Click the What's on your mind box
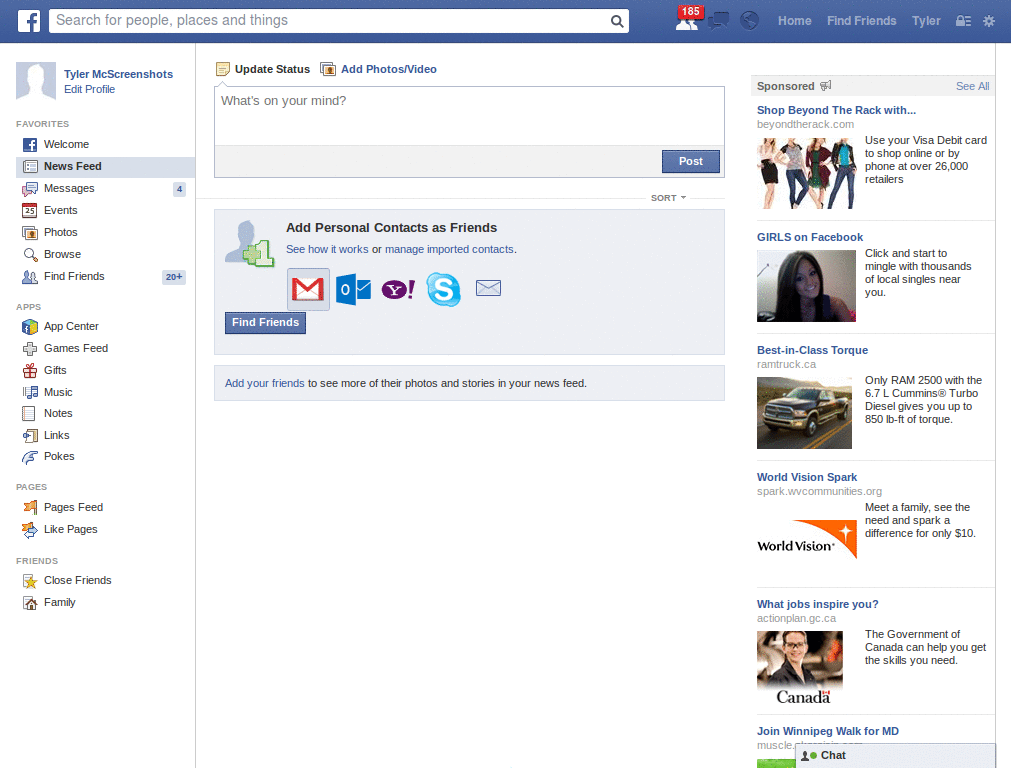 (469, 116)
